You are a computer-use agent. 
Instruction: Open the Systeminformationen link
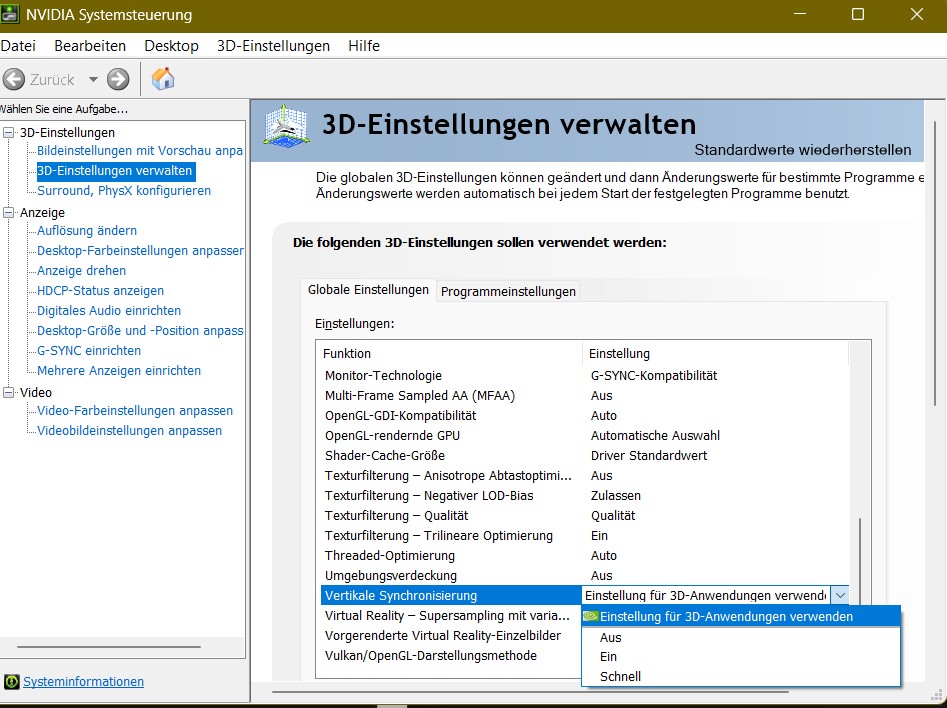[83, 682]
